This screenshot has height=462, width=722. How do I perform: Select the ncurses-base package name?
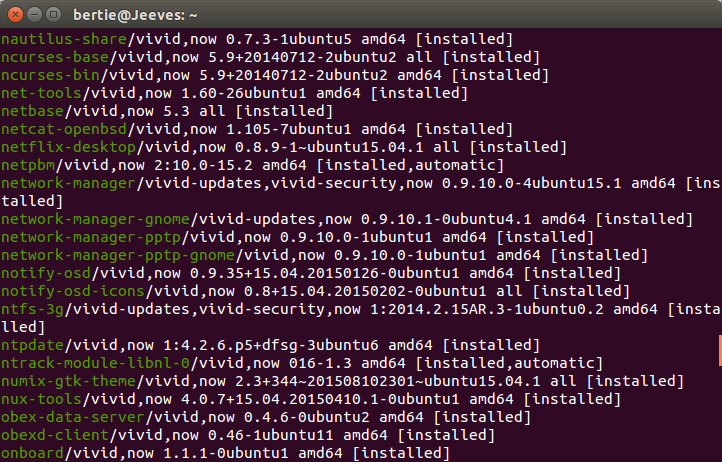55,57
